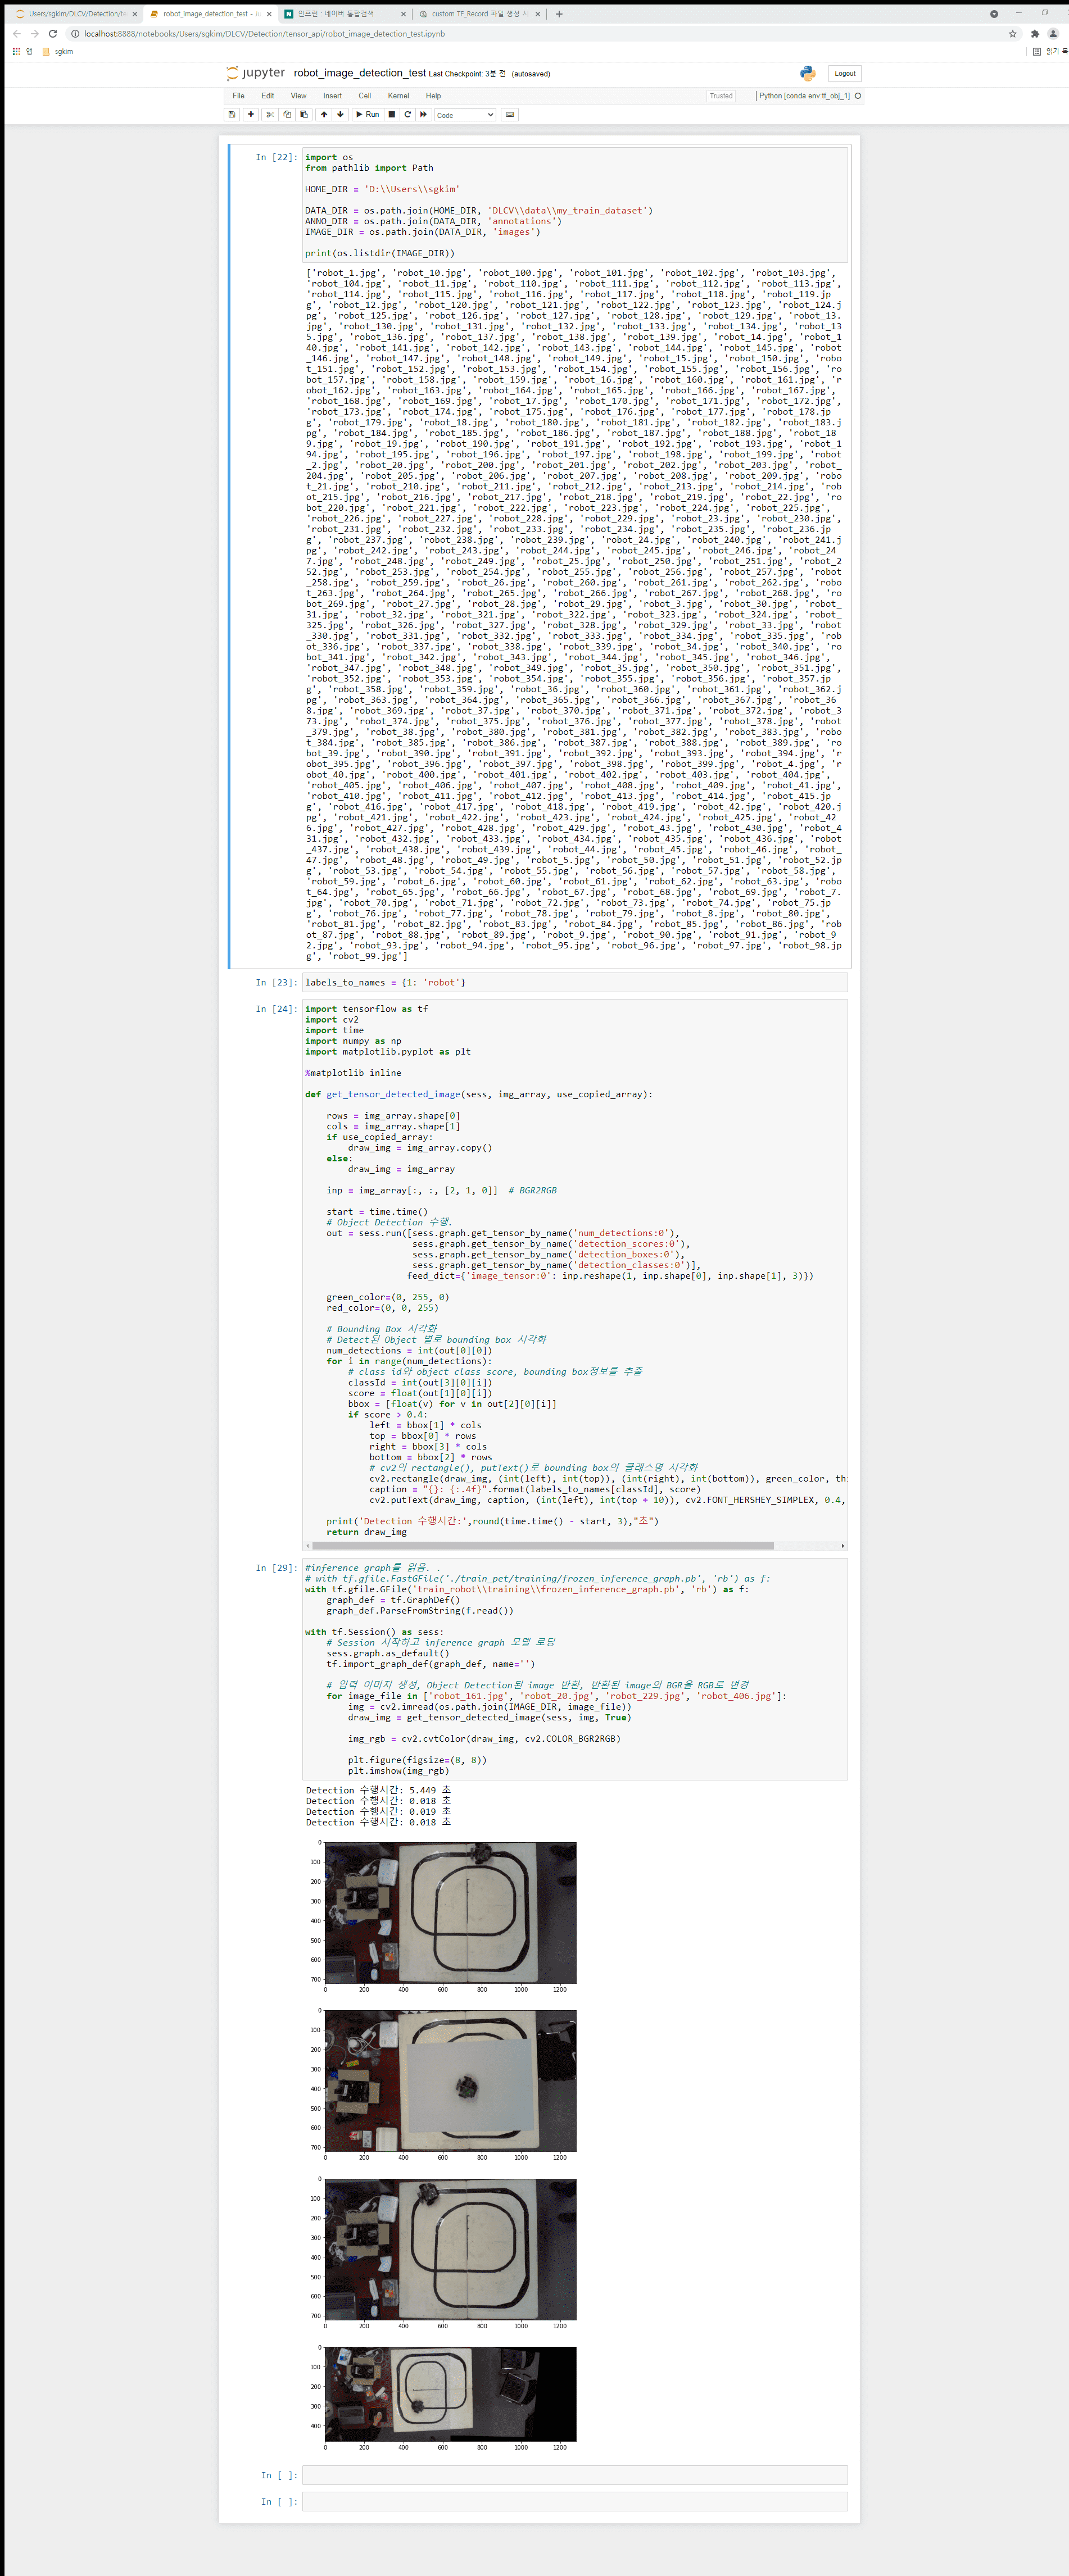Viewport: 1069px width, 2576px height.
Task: Open the reading list icon
Action: [x=1036, y=51]
